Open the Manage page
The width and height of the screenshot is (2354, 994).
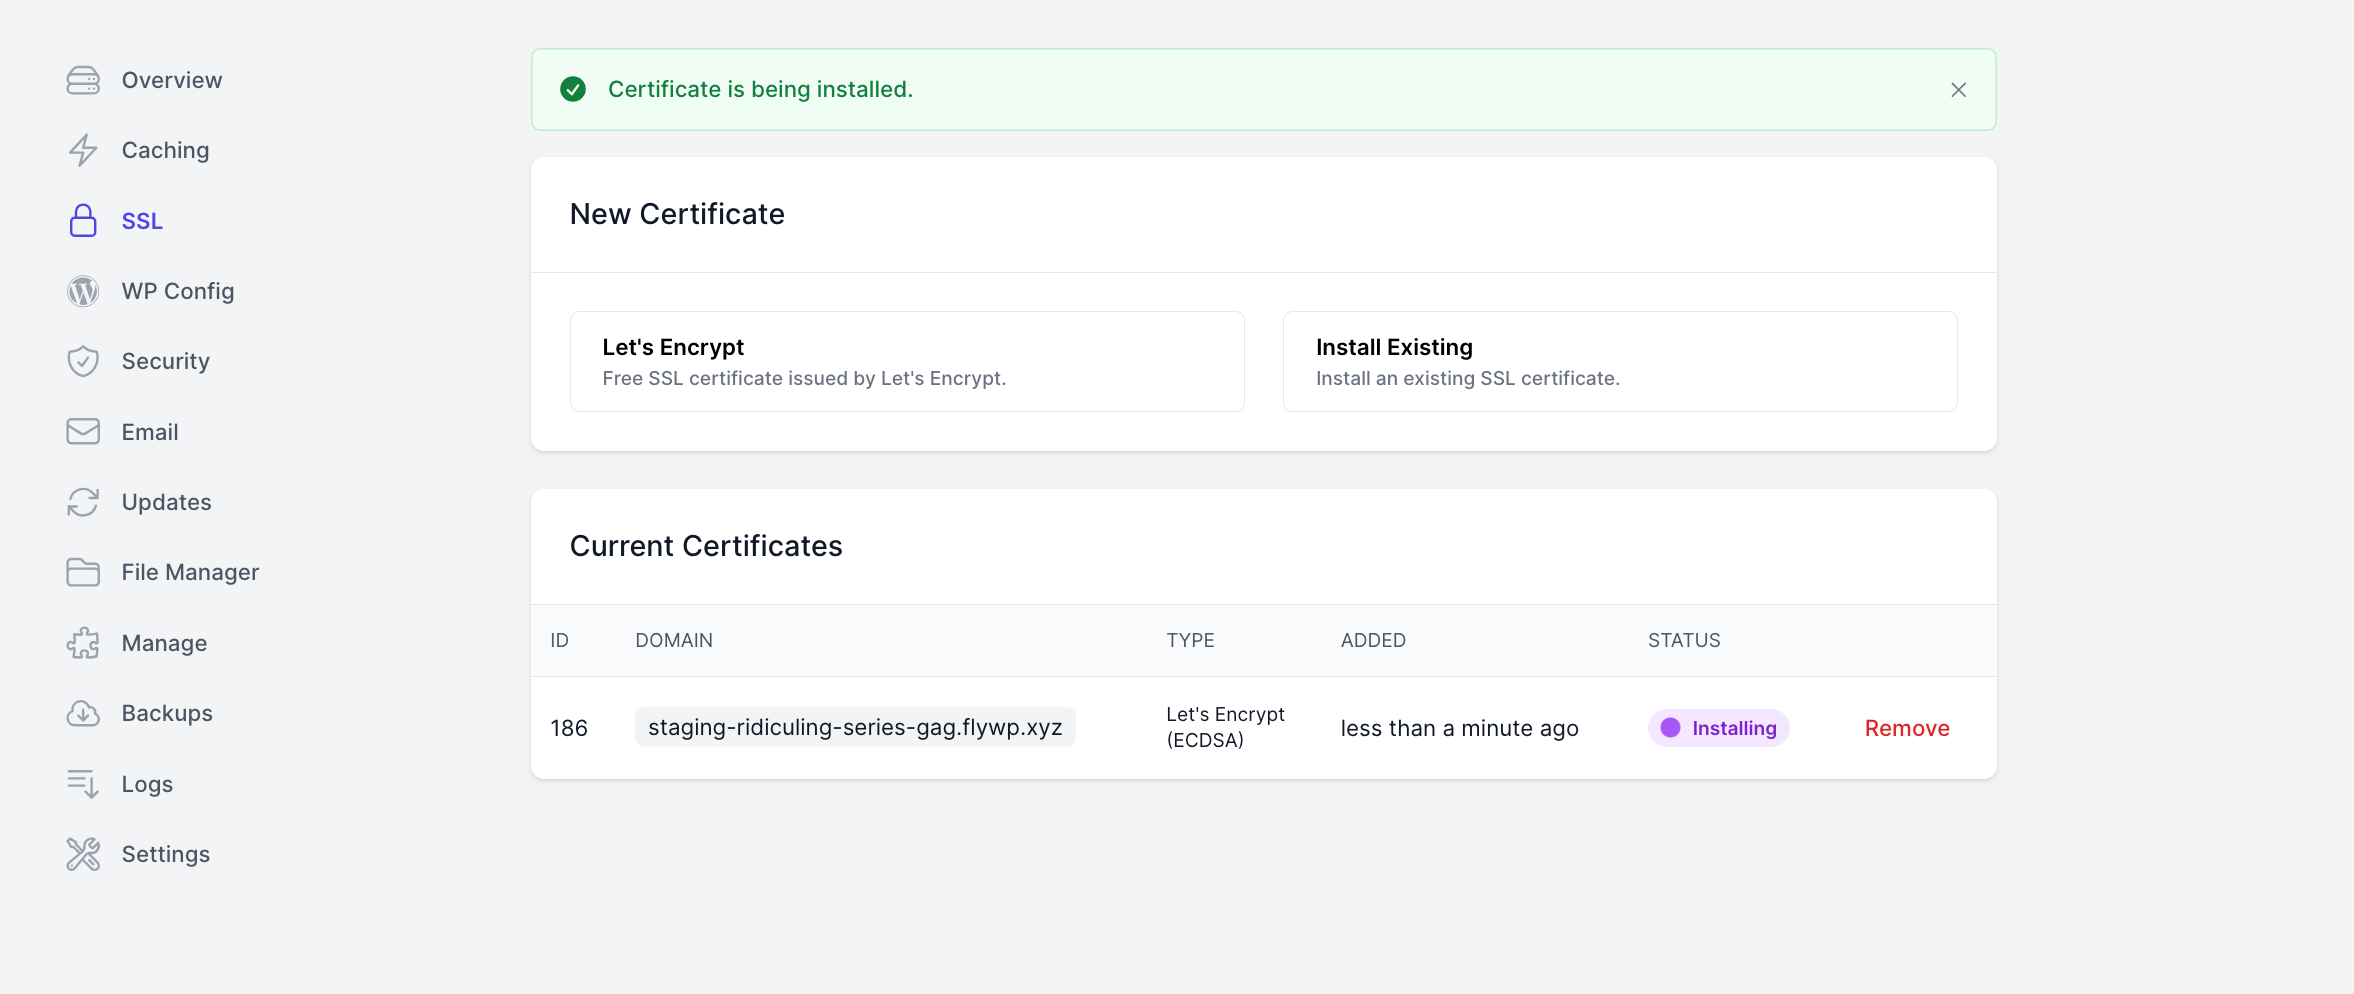pyautogui.click(x=164, y=643)
